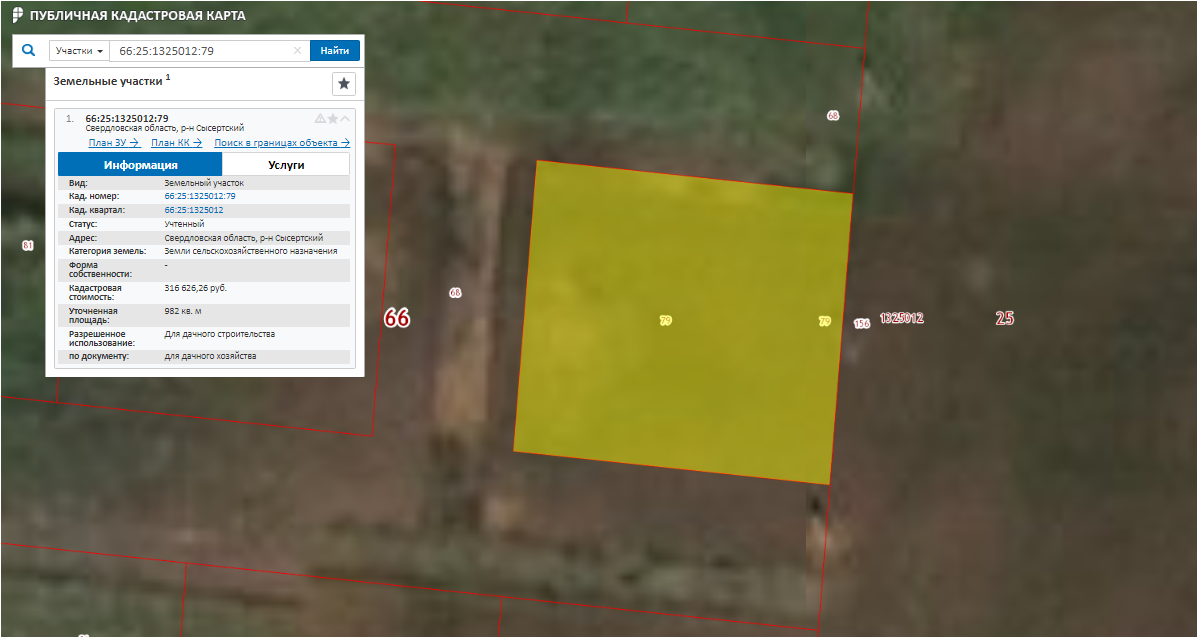
Task: Clear the search field with X
Action: [297, 51]
